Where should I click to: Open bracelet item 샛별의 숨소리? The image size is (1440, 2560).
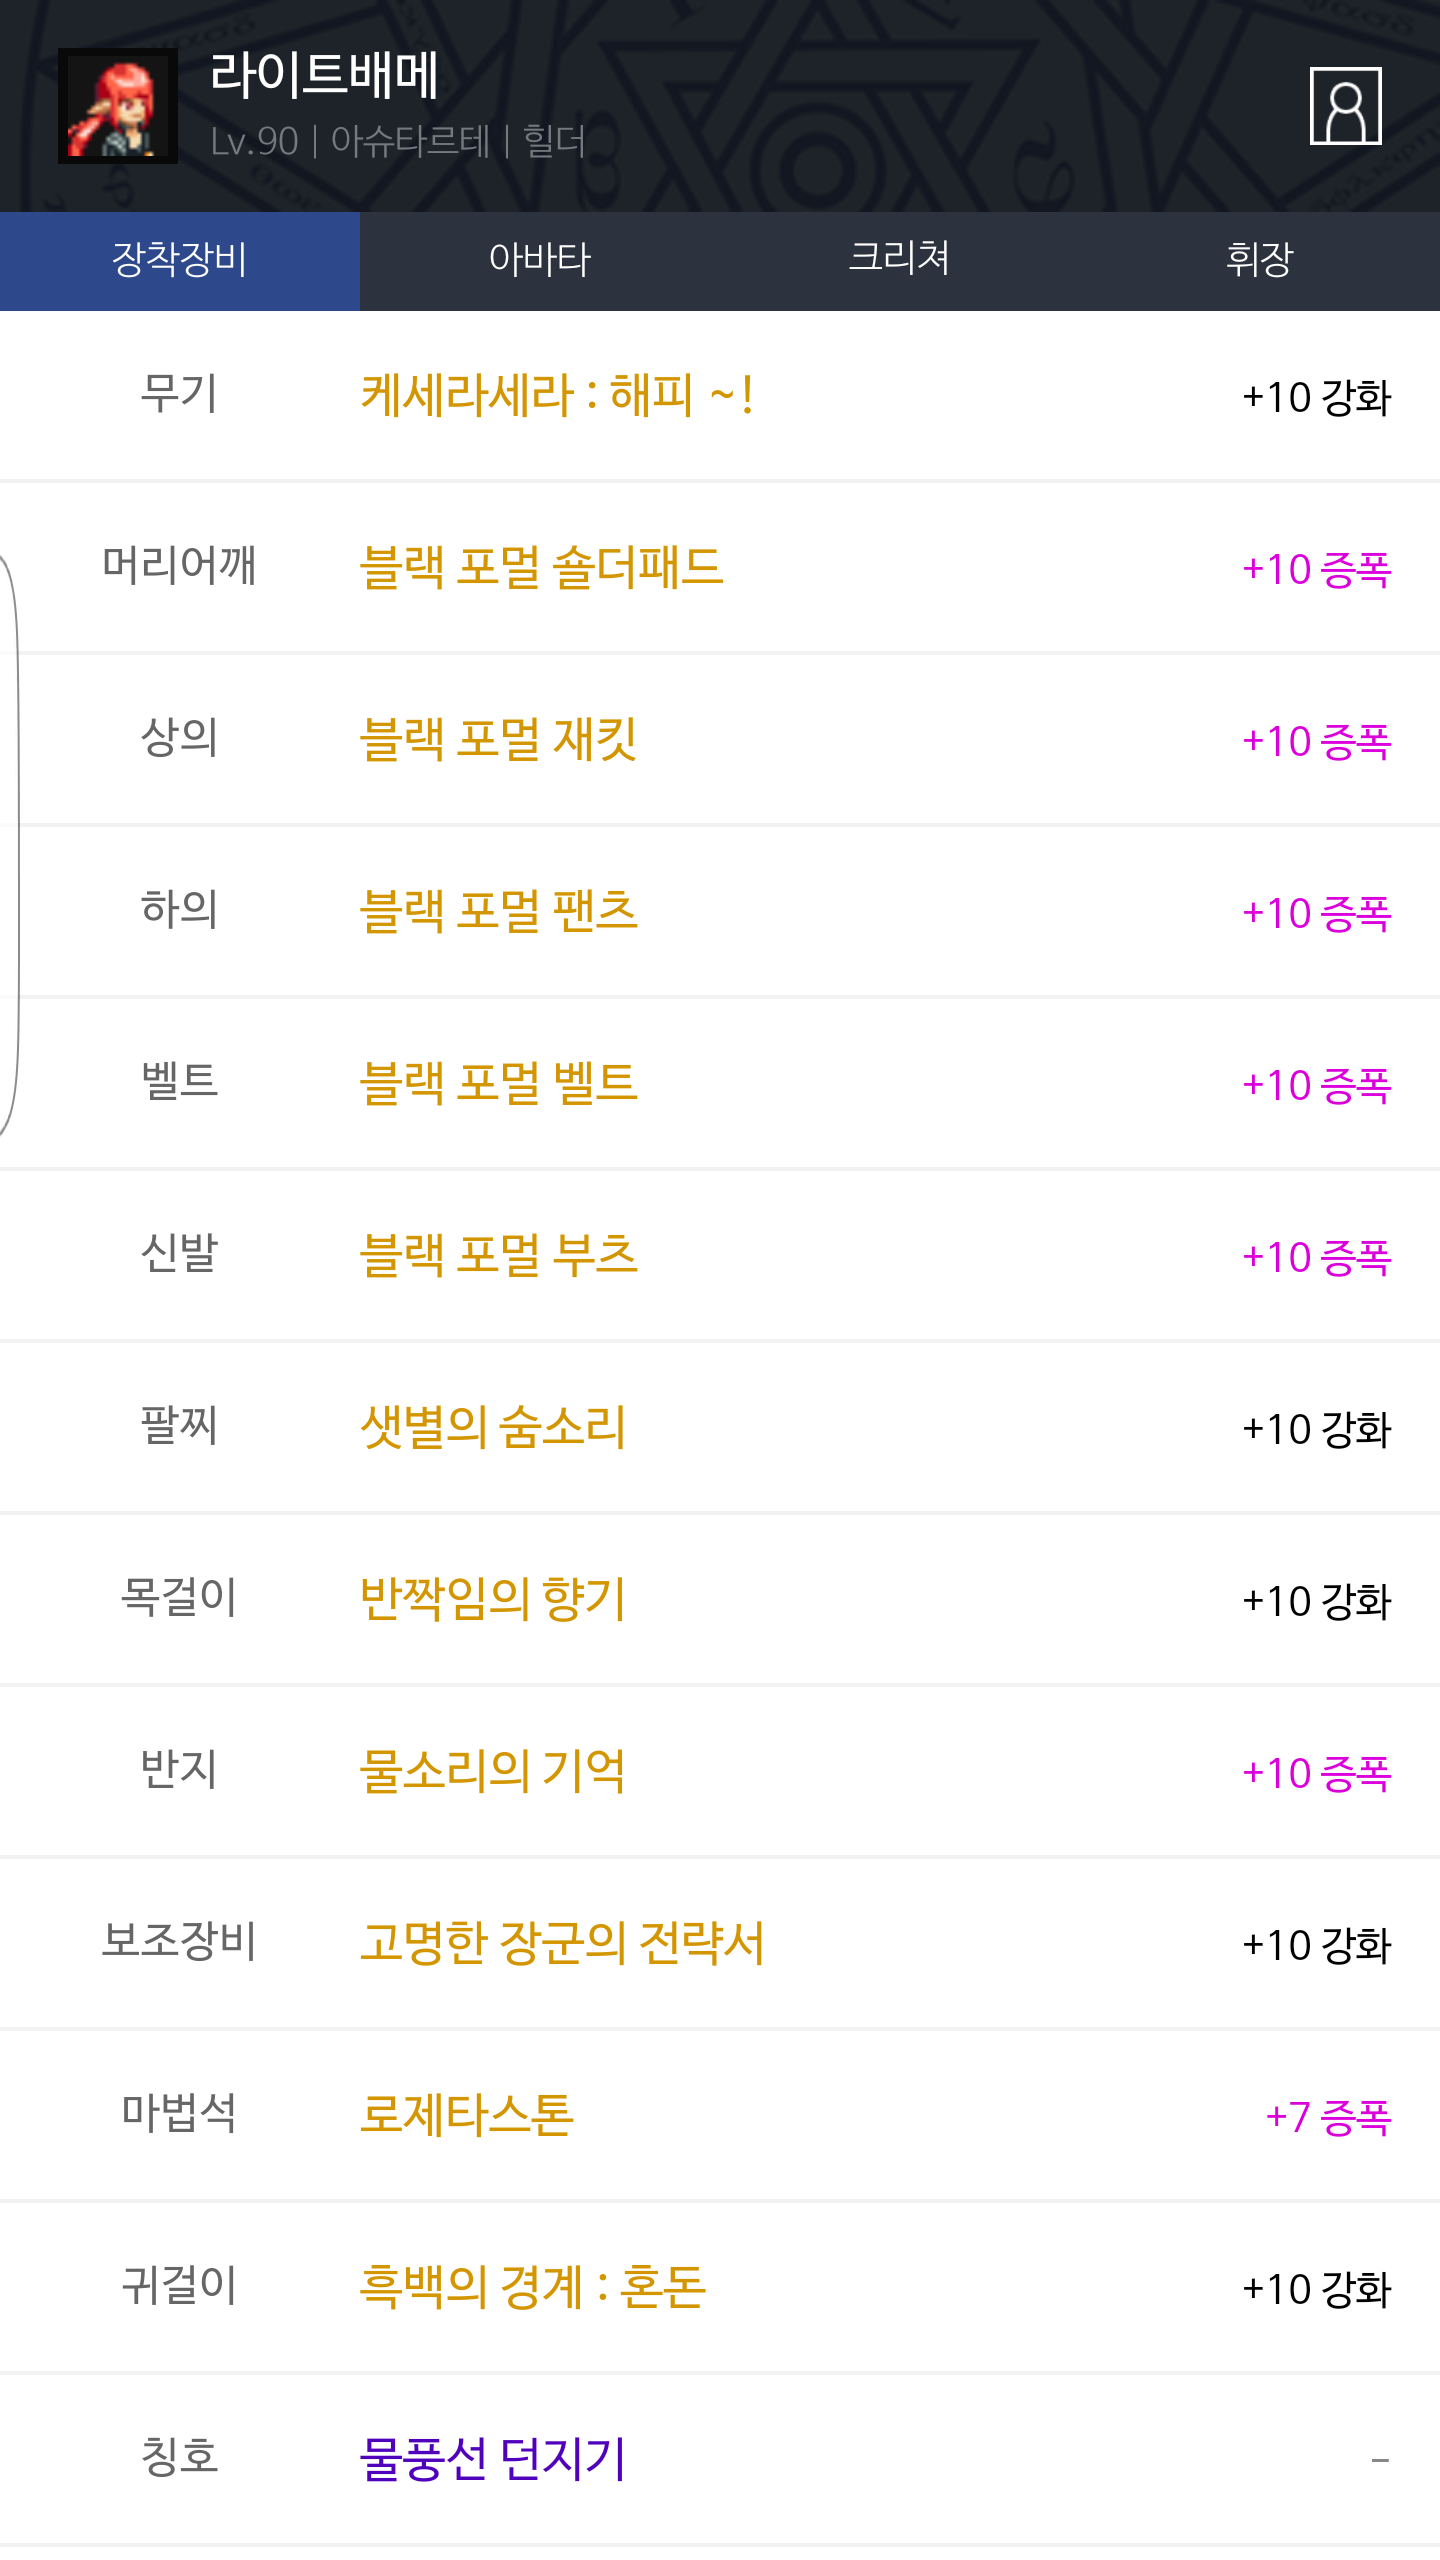point(492,1428)
